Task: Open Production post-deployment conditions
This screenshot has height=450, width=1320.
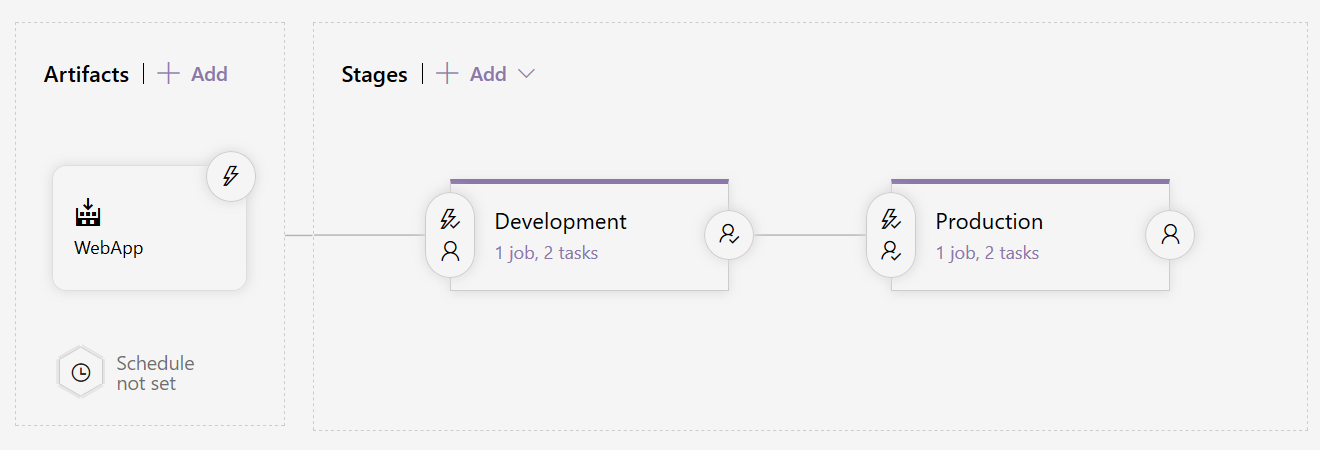Action: pos(1170,235)
